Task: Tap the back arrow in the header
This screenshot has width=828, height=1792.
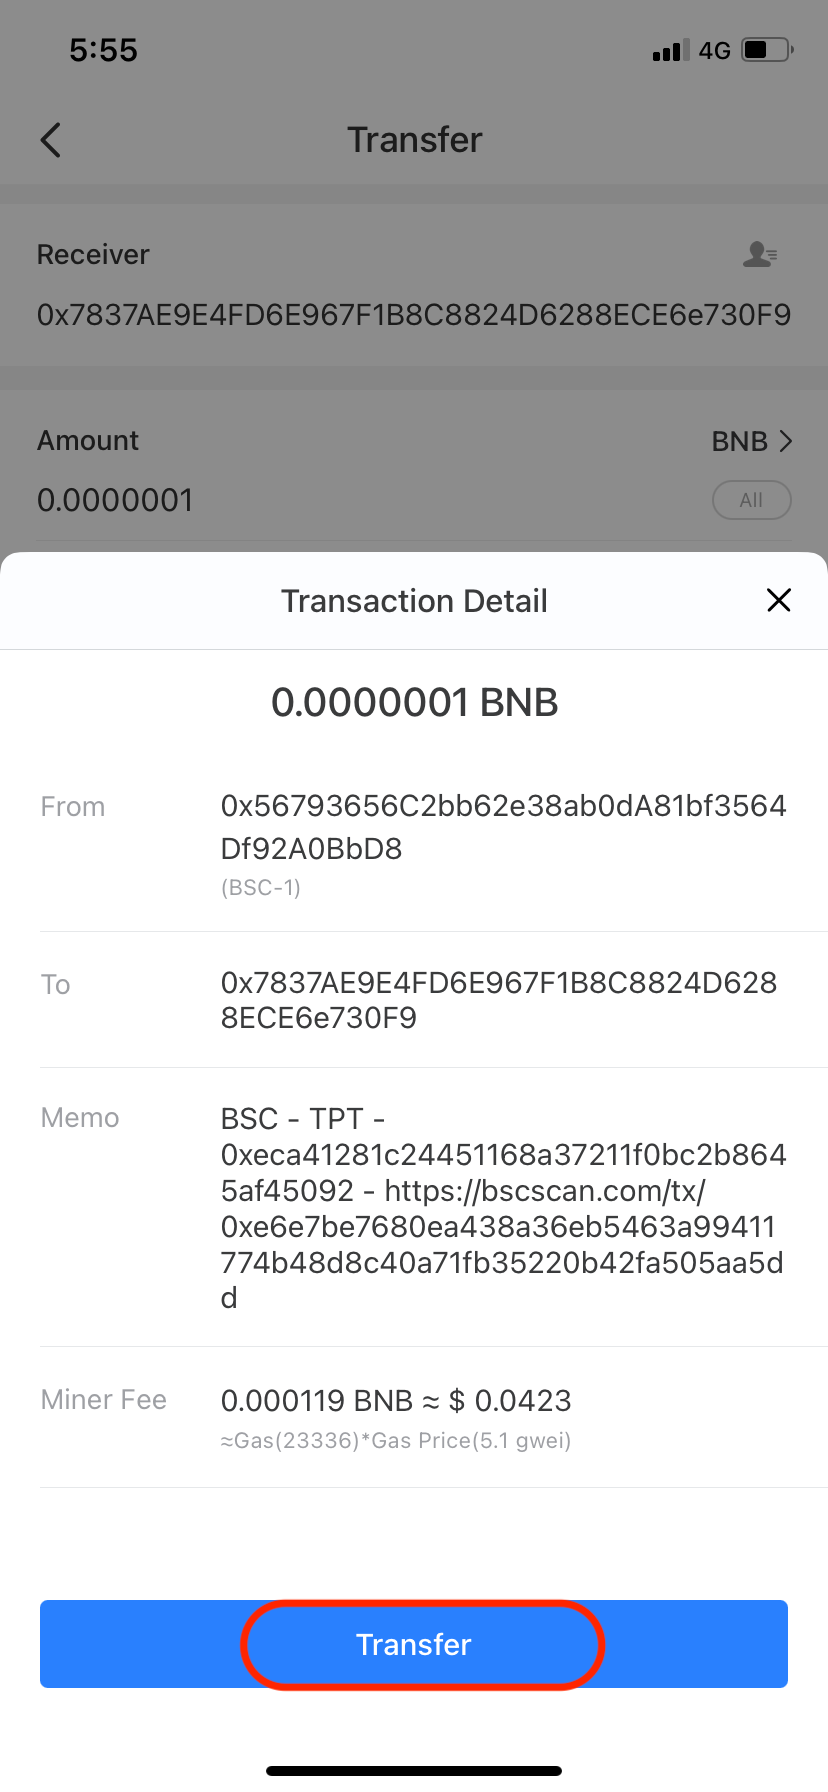Action: [52, 140]
